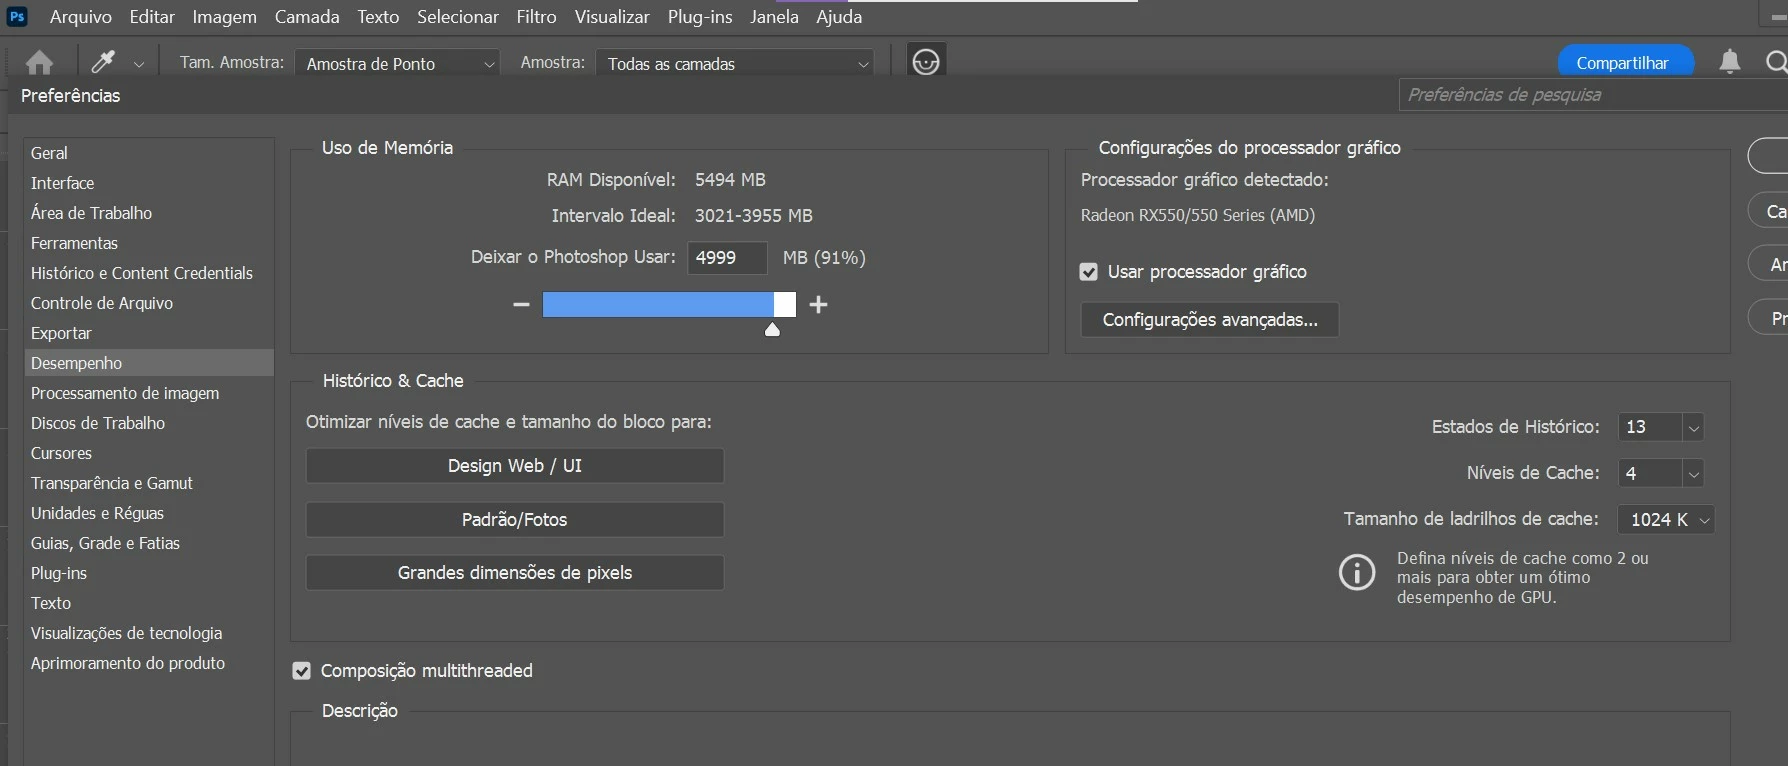Expand Níveis de Cache dropdown
The height and width of the screenshot is (766, 1788).
[x=1693, y=473]
